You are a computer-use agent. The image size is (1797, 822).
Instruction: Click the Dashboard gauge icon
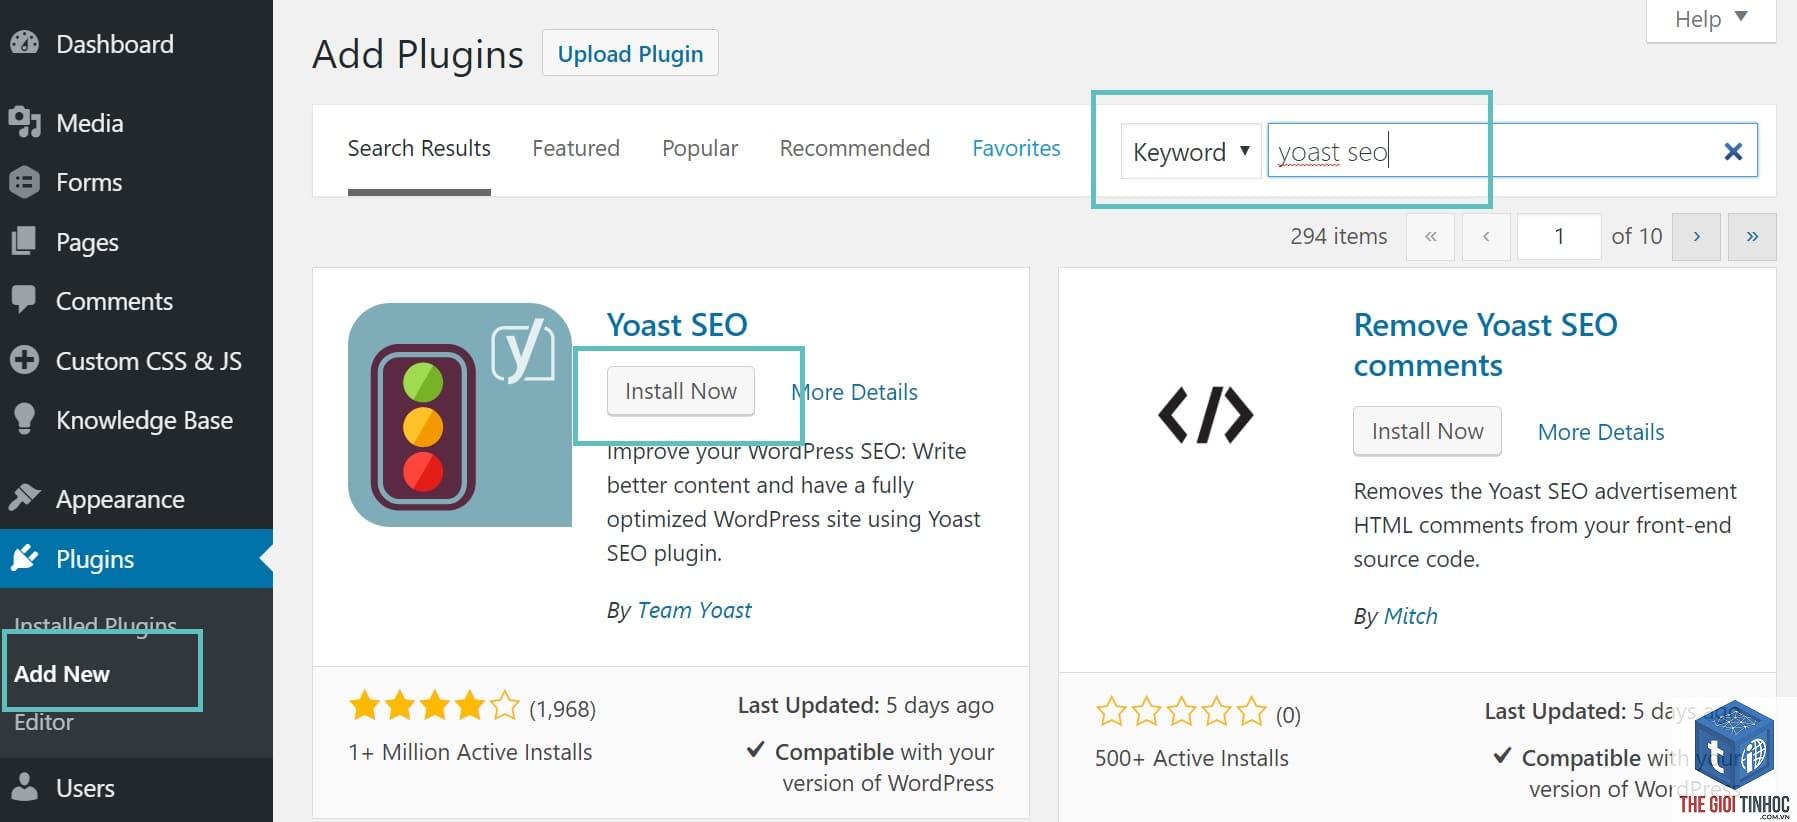point(24,43)
